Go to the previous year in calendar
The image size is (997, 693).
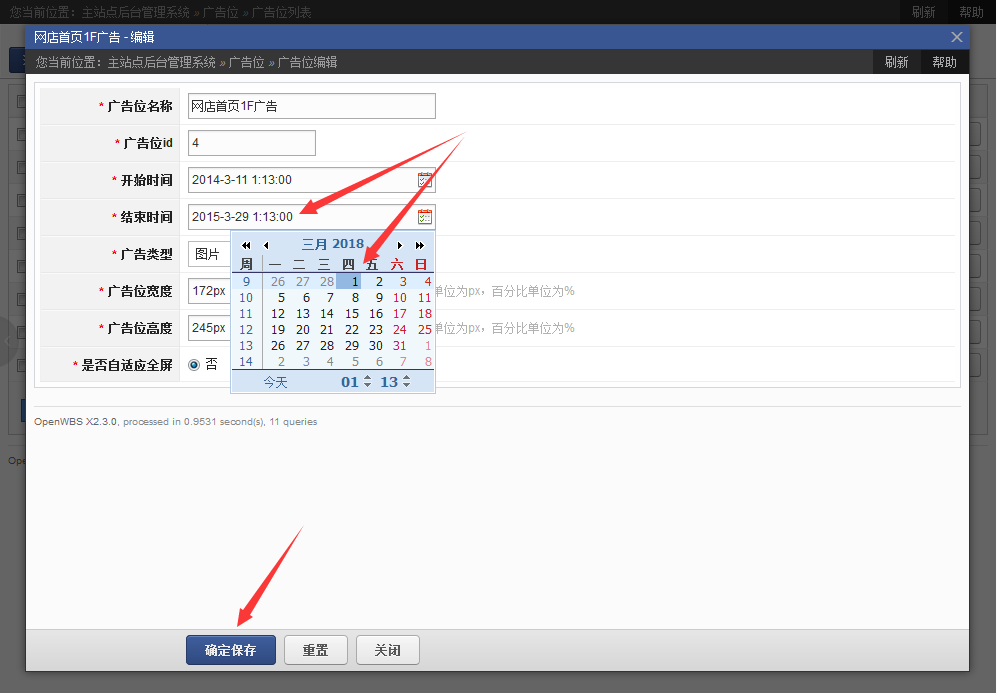tap(246, 245)
